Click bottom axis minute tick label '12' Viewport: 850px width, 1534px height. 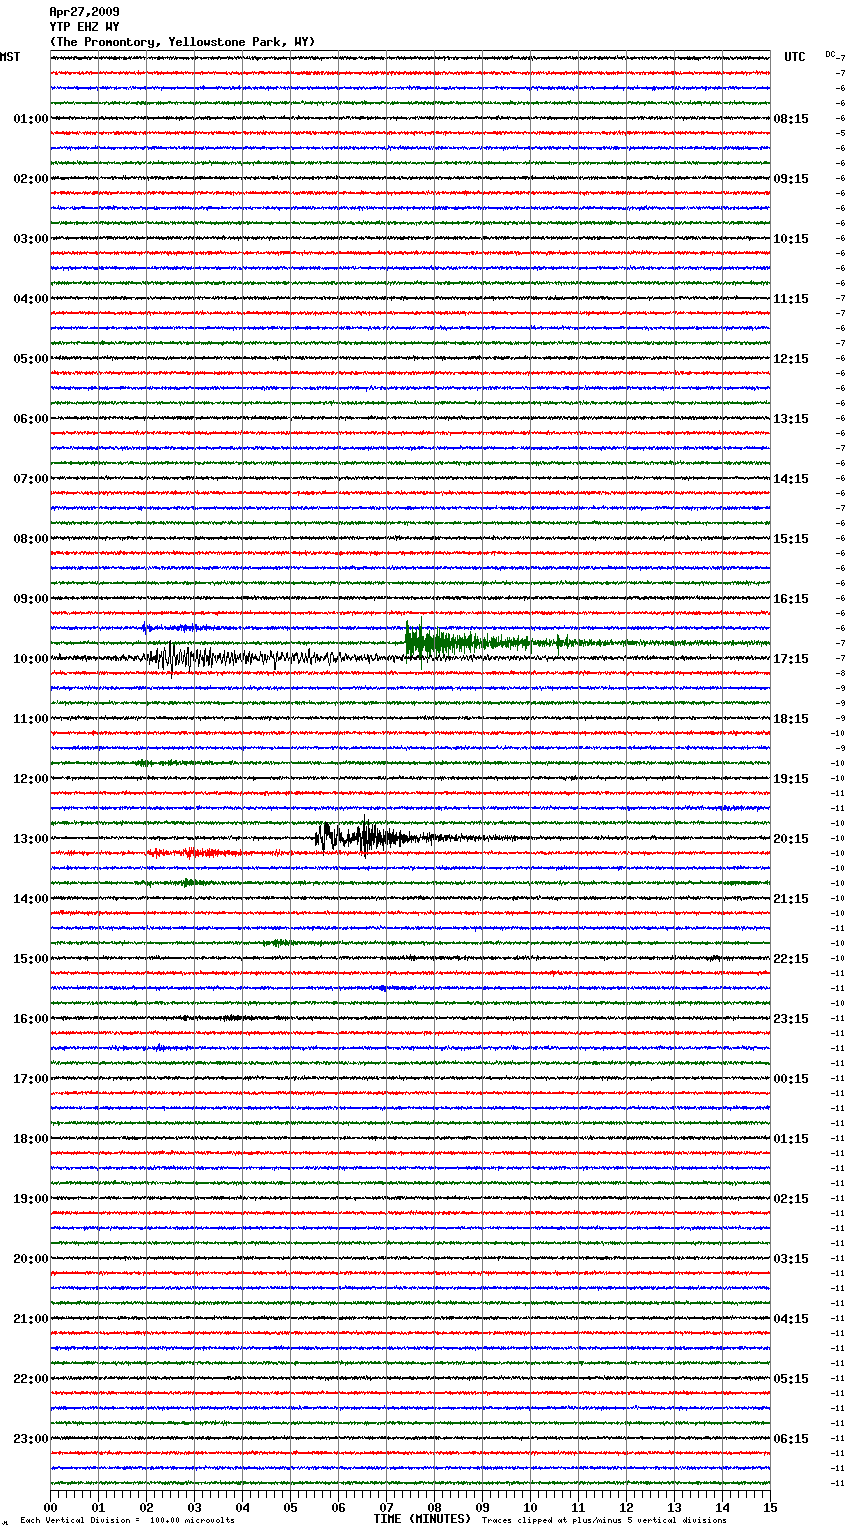click(x=626, y=1507)
